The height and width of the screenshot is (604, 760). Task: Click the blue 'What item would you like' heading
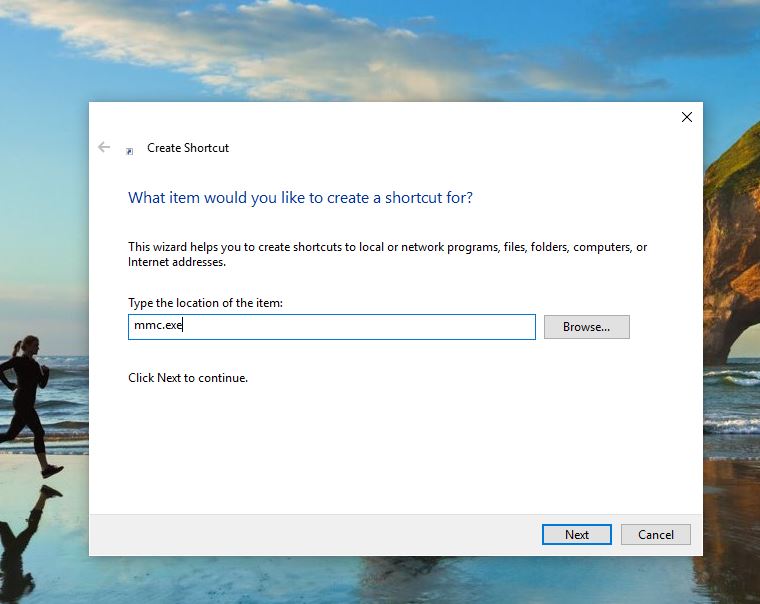pyautogui.click(x=300, y=198)
